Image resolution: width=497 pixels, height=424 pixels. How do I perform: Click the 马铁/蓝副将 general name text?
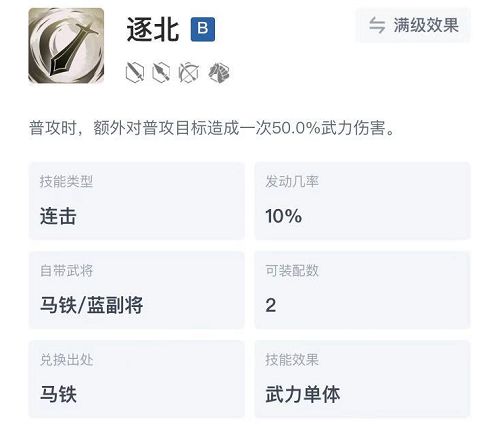point(92,305)
